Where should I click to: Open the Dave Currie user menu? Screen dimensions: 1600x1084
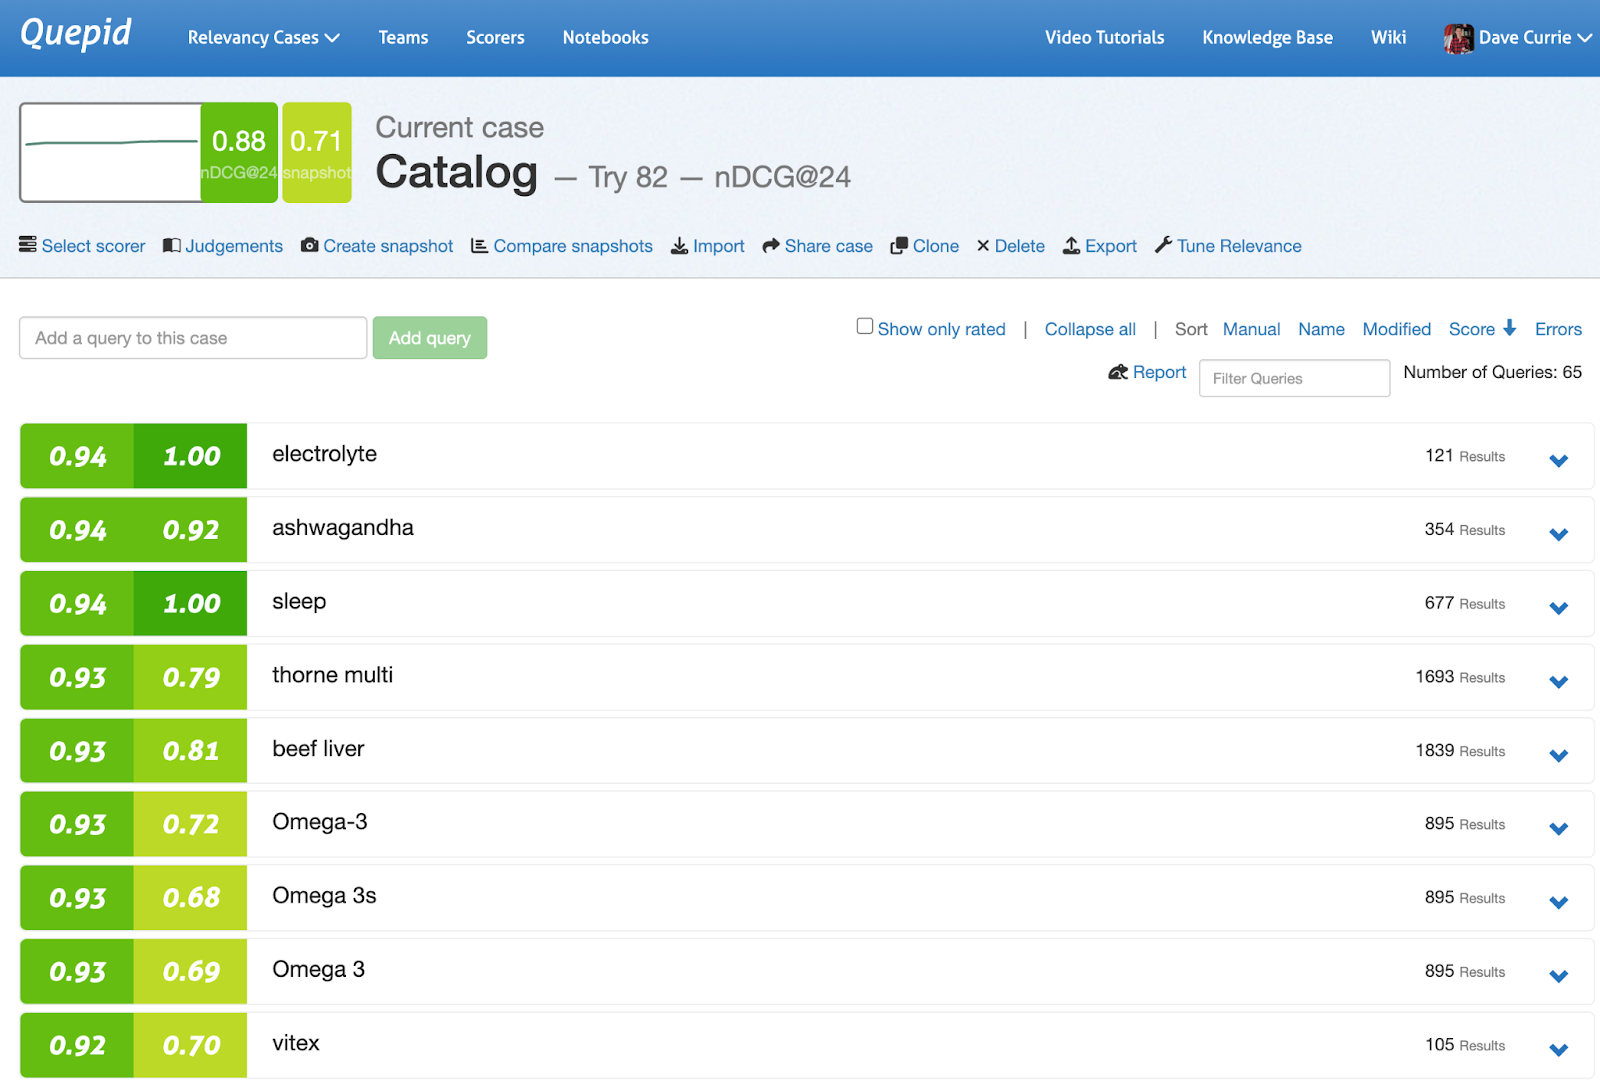pos(1517,38)
